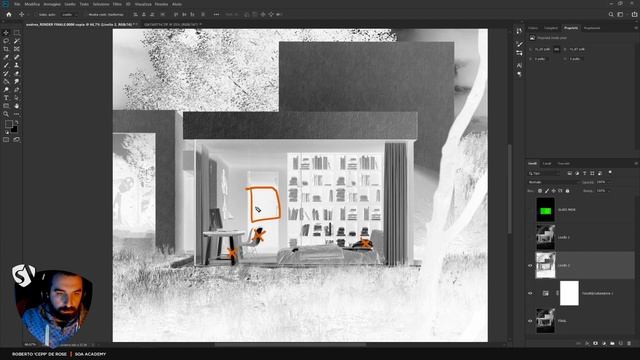Show the hidden Livello 1 layer

click(x=530, y=237)
